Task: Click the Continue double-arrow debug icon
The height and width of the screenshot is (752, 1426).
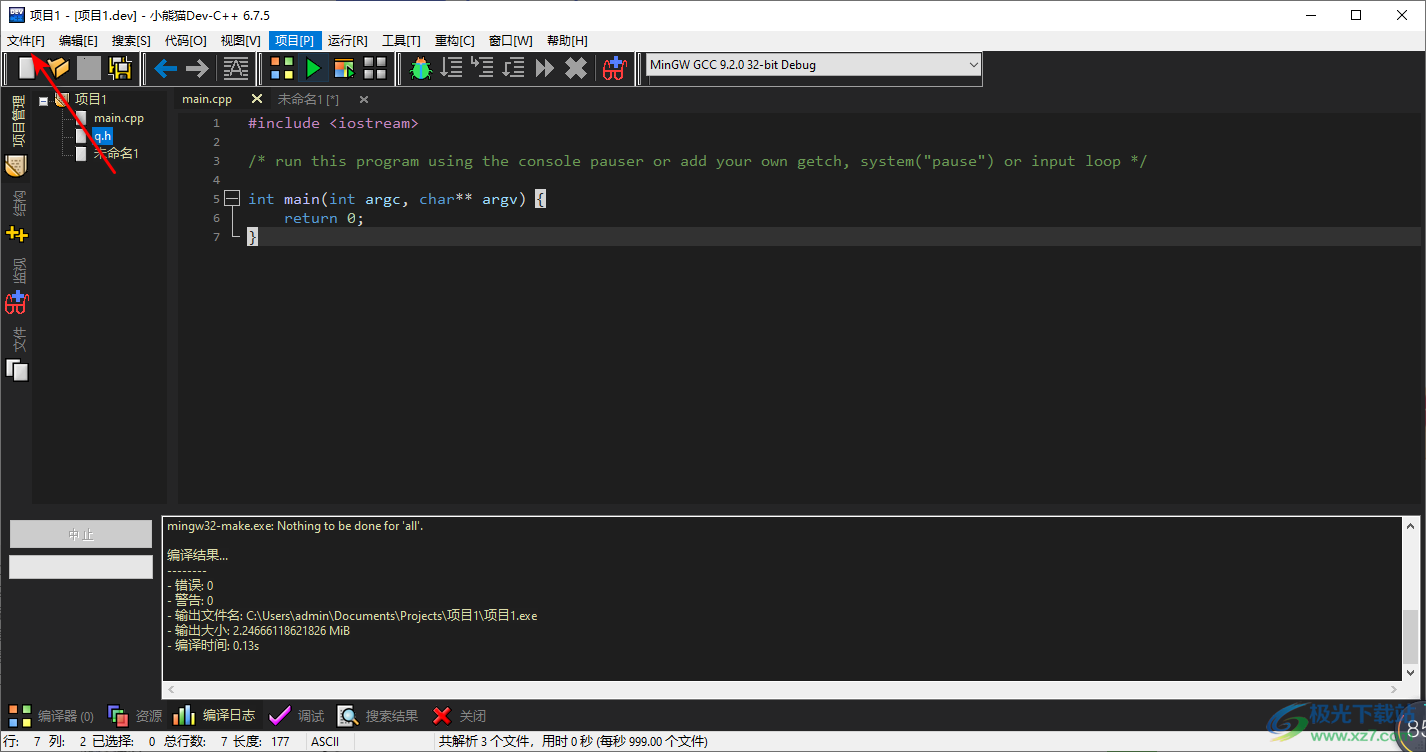Action: pos(545,68)
